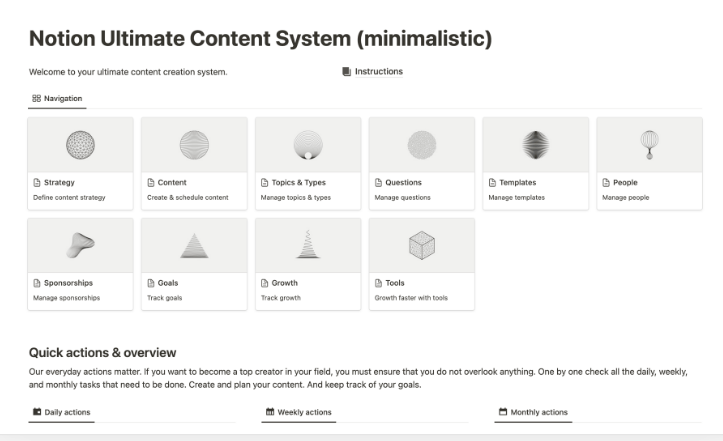This screenshot has width=723, height=441.
Task: Click the Weekly actions calendar icon
Action: click(x=270, y=412)
